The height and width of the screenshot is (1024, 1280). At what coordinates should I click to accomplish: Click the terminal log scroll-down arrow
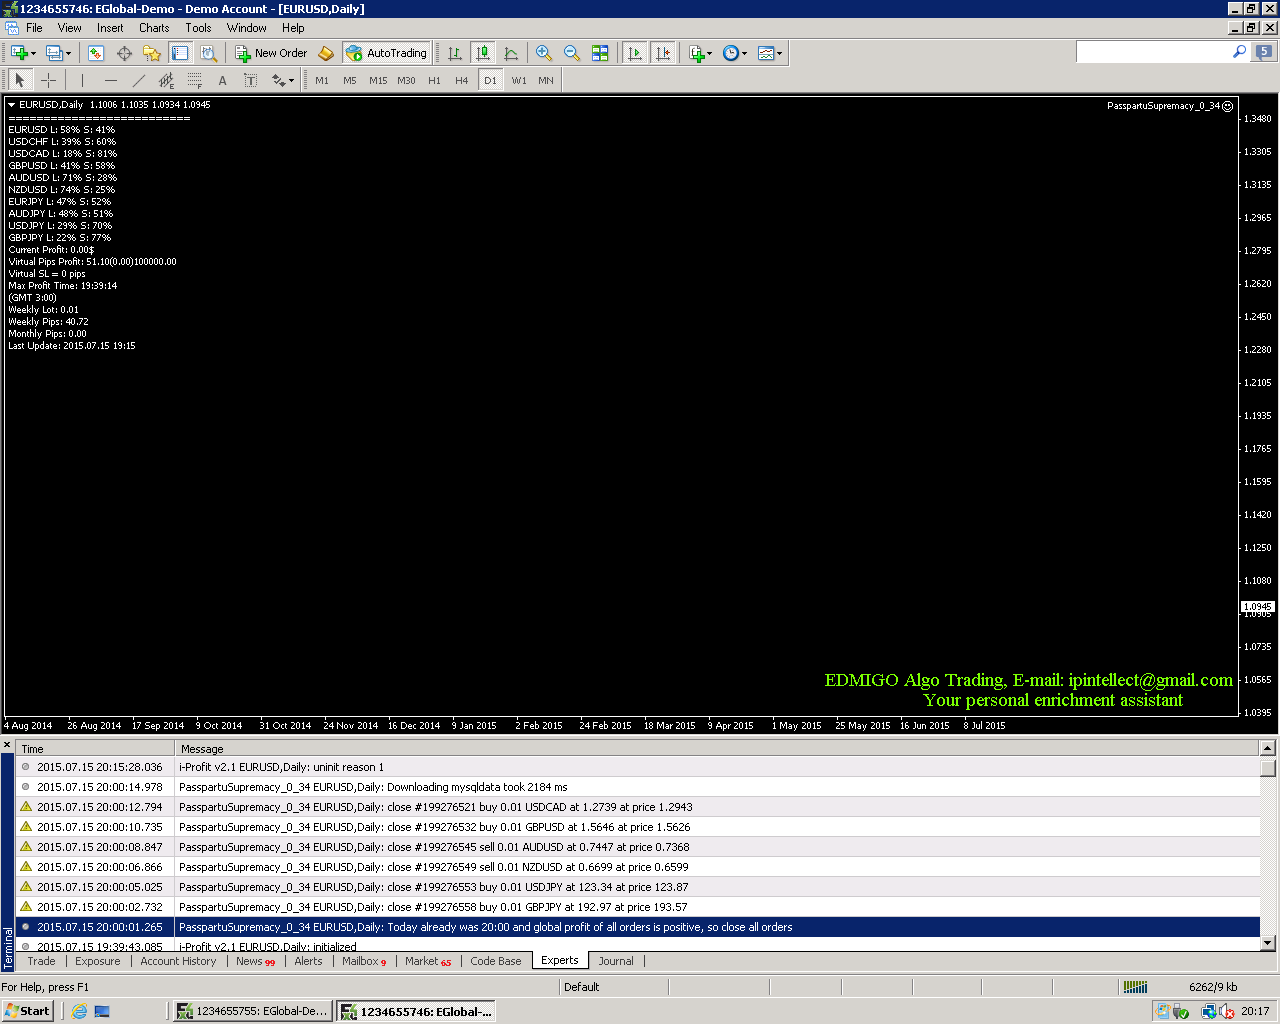1268,943
